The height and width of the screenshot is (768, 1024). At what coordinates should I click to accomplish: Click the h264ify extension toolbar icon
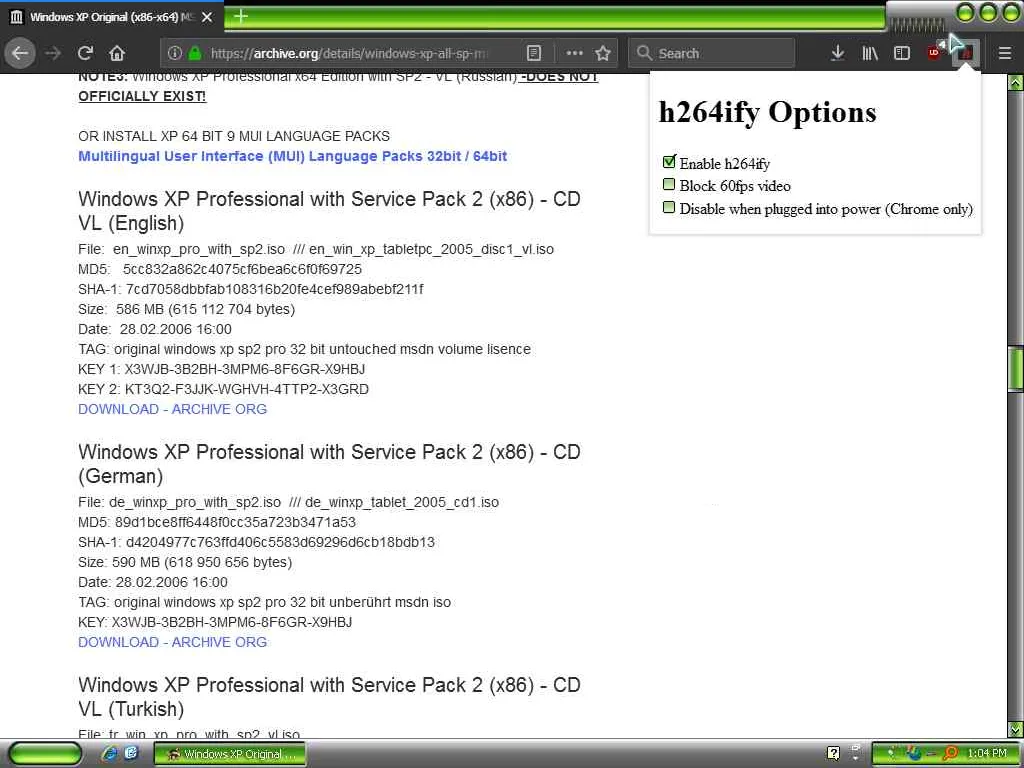coord(966,53)
